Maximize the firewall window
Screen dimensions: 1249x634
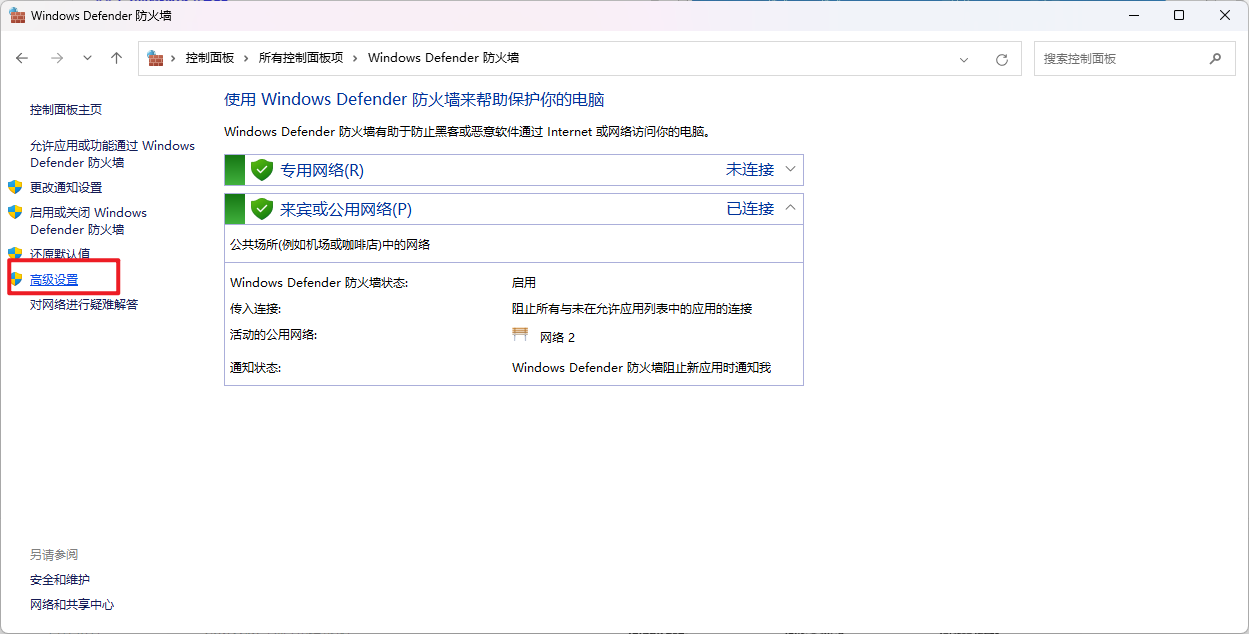point(1179,15)
